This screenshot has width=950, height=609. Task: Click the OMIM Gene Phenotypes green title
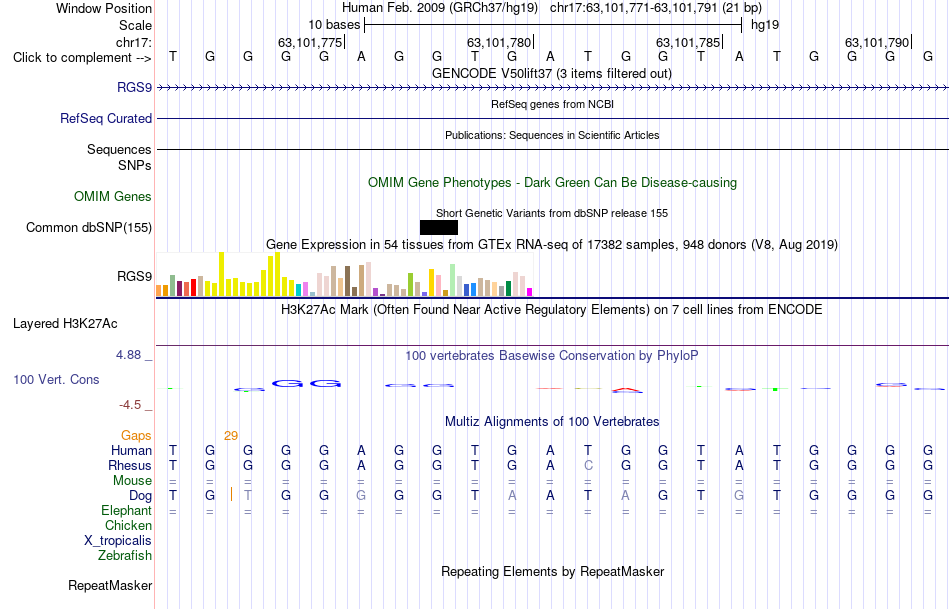(x=553, y=182)
